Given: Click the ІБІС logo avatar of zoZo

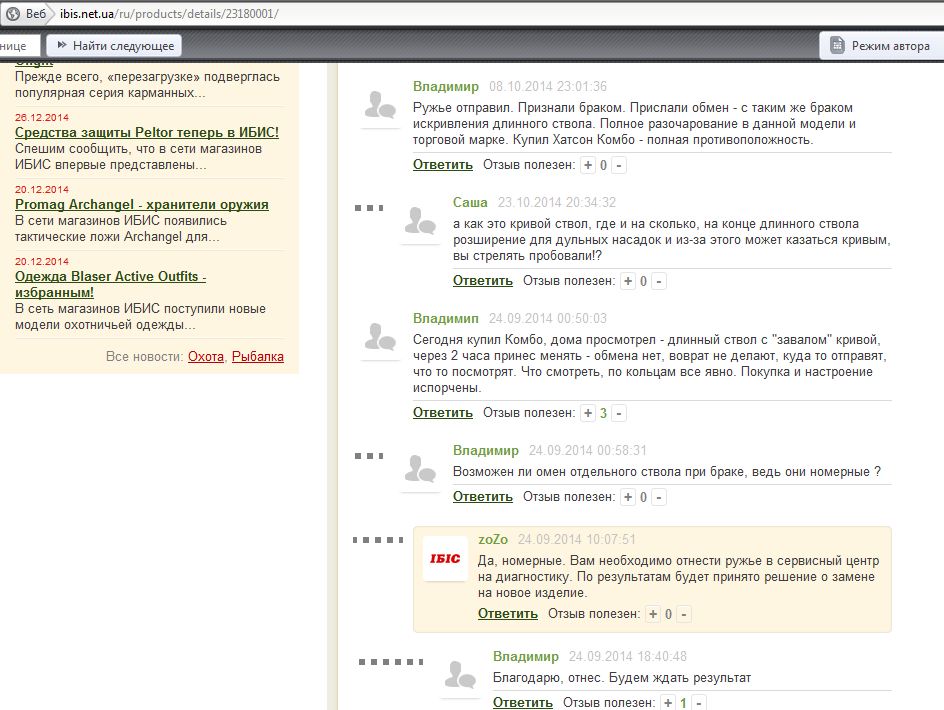Looking at the screenshot, I should pos(443,558).
